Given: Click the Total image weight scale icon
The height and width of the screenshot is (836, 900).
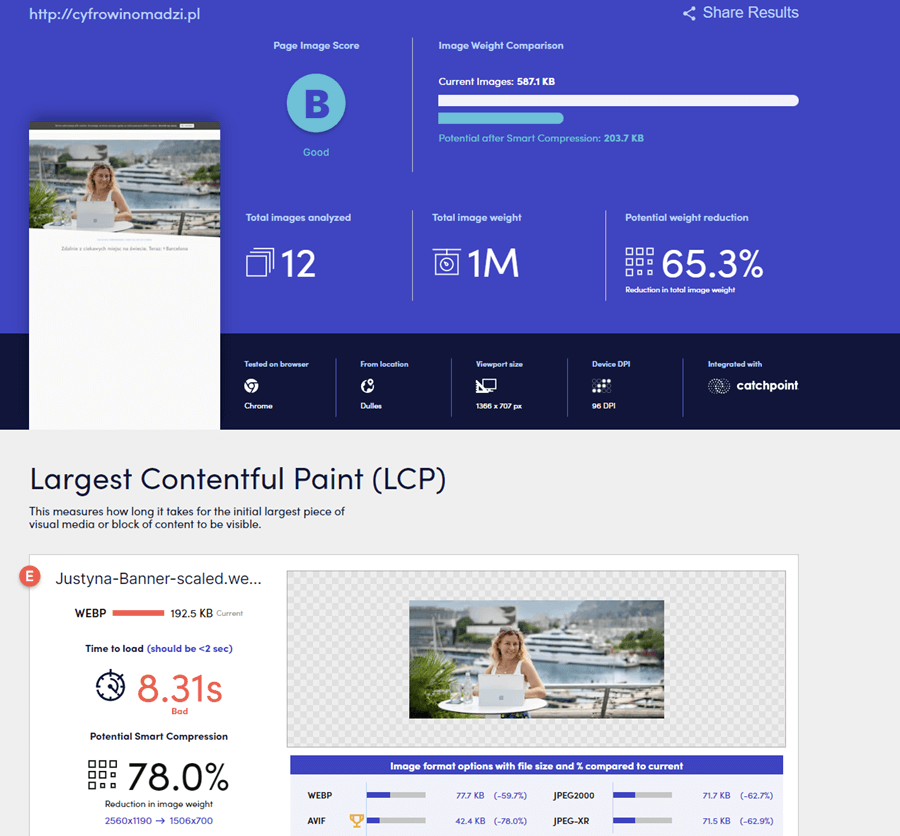Looking at the screenshot, I should click(x=446, y=262).
